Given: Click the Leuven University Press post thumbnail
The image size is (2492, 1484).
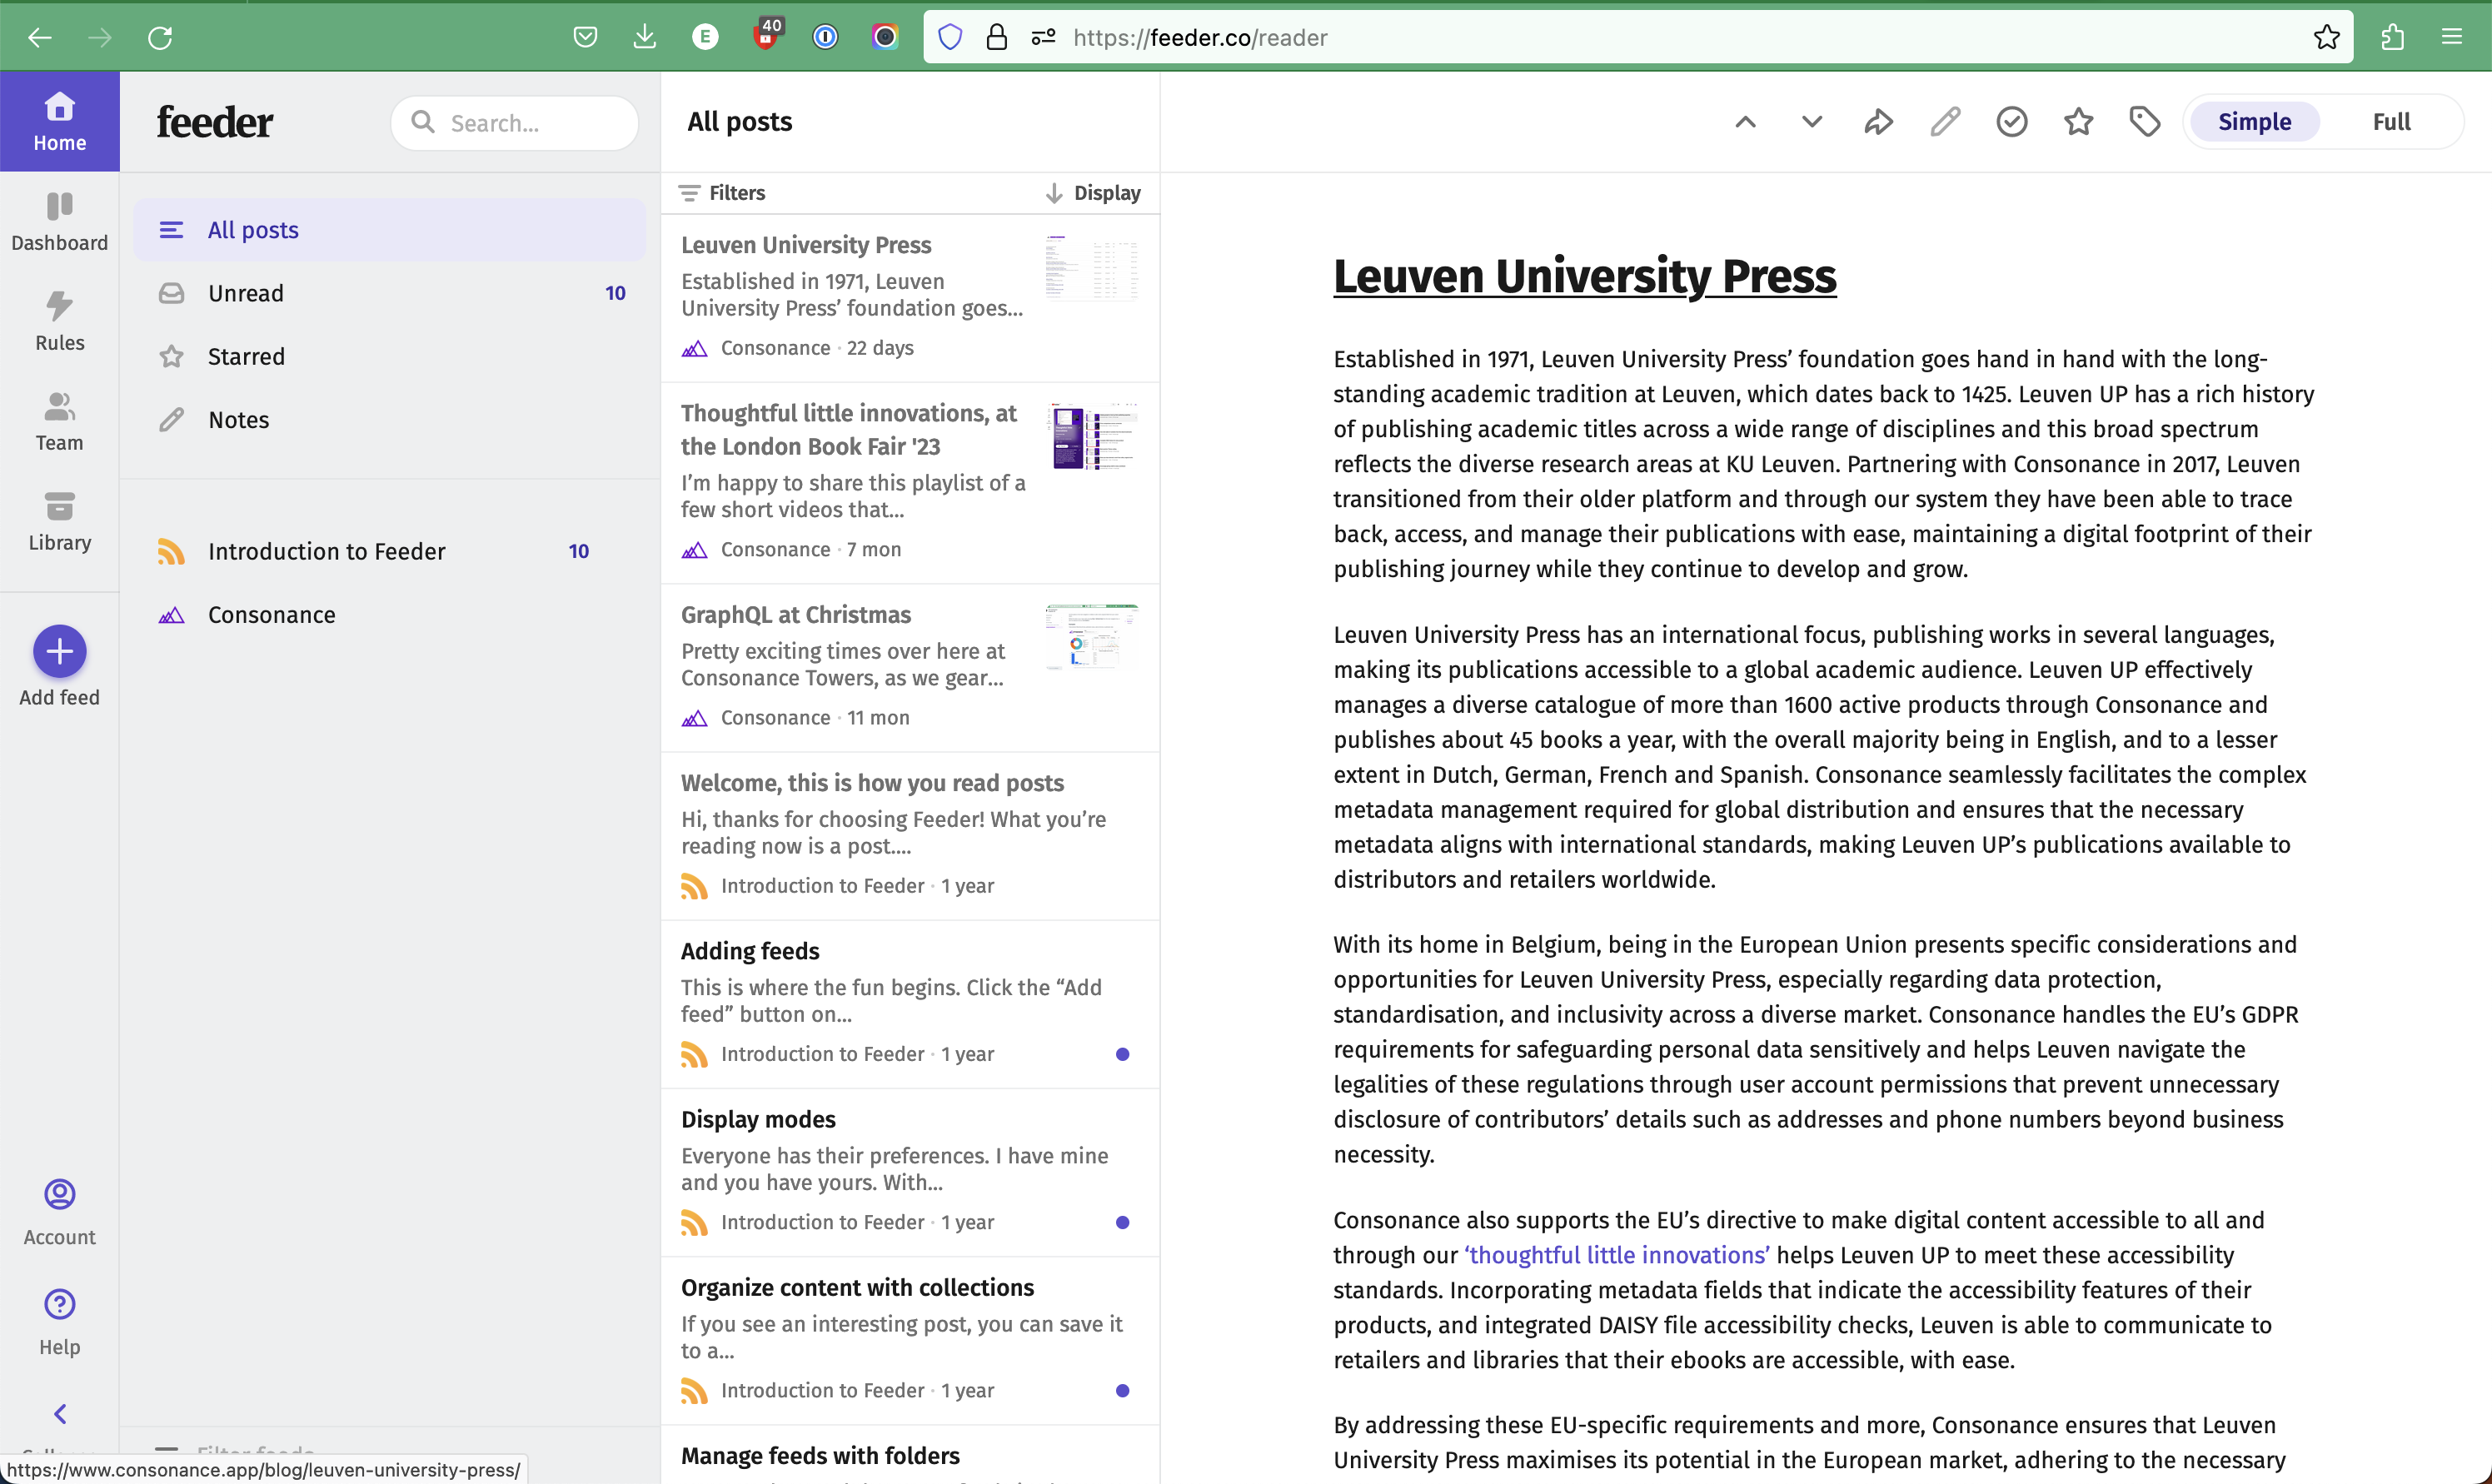Looking at the screenshot, I should (x=1091, y=267).
